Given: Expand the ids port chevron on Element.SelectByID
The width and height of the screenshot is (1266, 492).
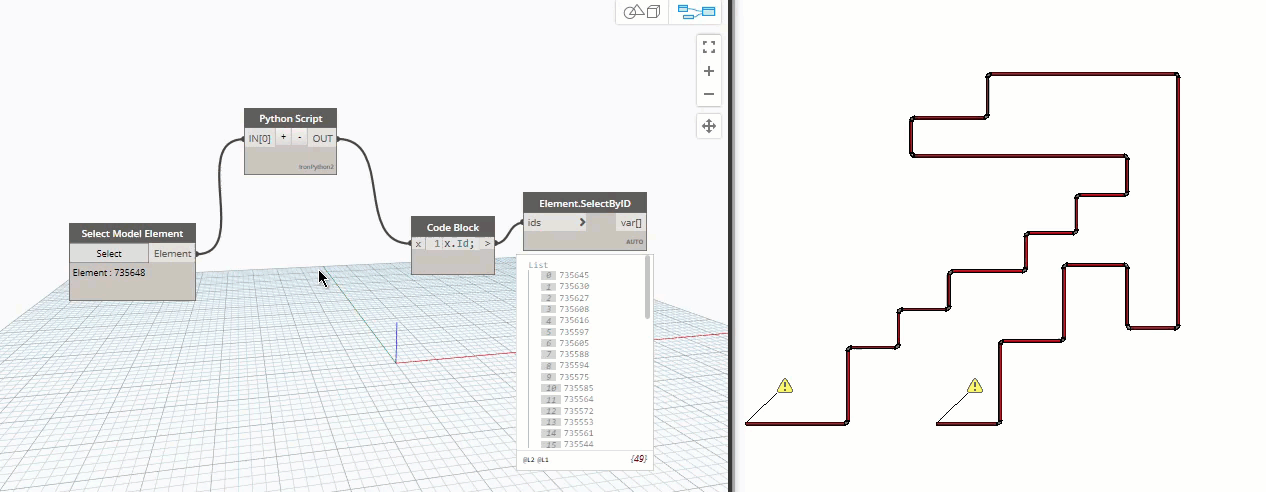Looking at the screenshot, I should coord(582,222).
